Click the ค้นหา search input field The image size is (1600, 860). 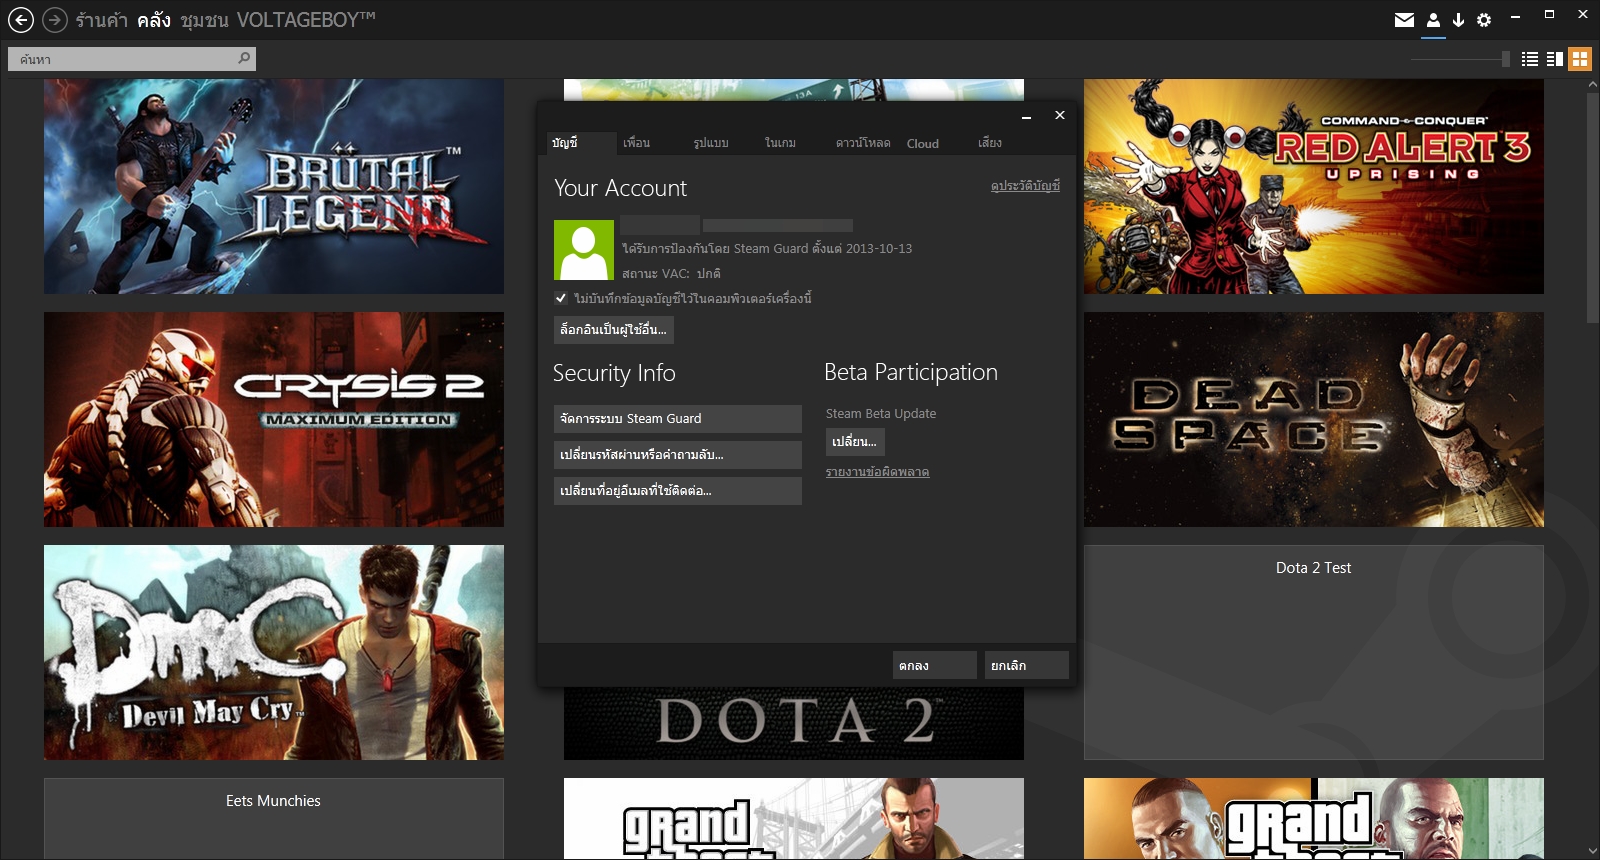[132, 59]
